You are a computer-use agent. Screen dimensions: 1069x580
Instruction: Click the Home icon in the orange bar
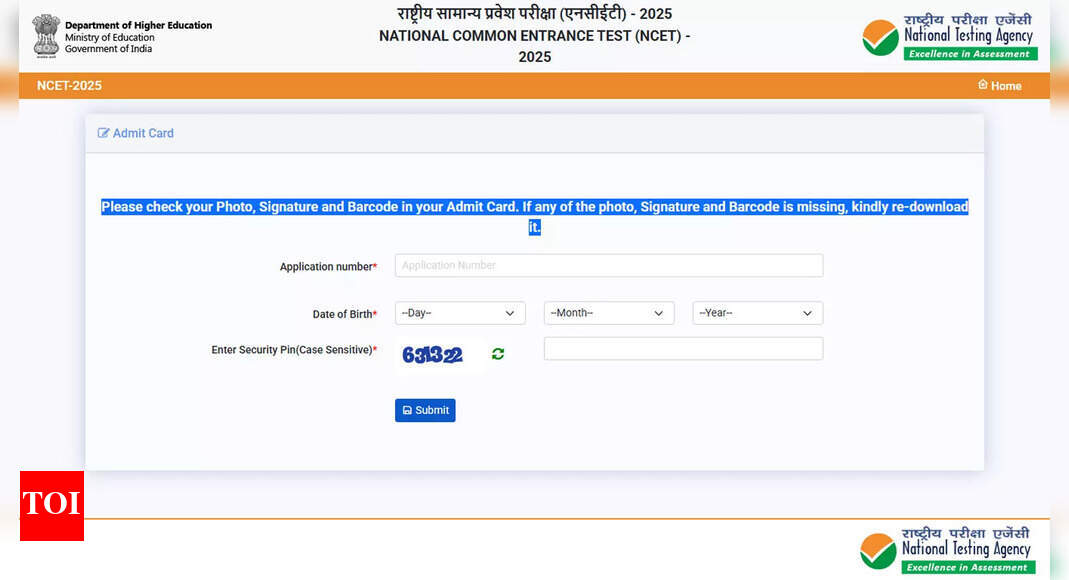[x=982, y=85]
